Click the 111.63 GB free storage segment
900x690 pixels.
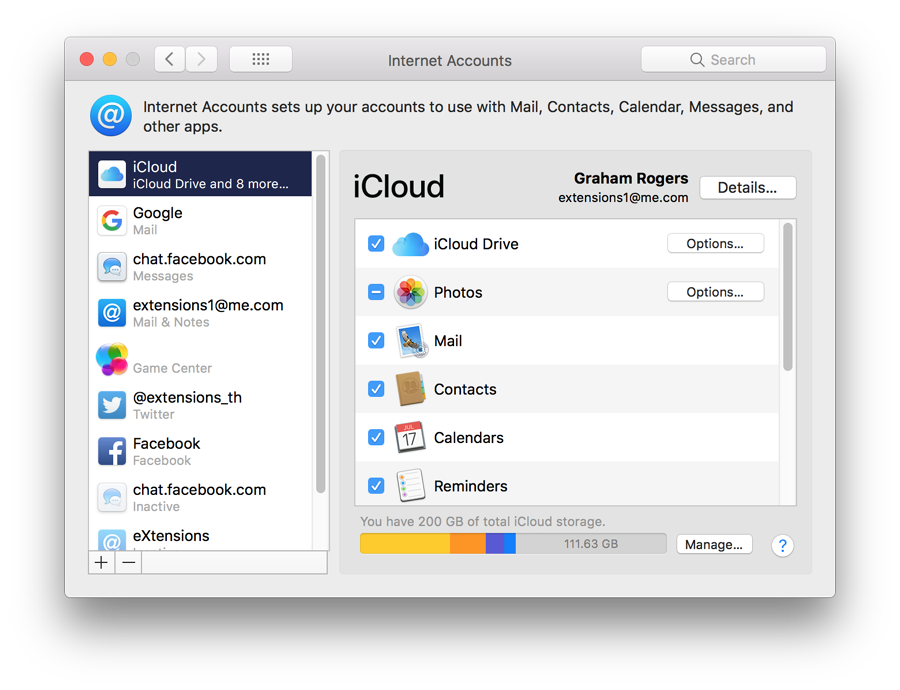[x=591, y=544]
